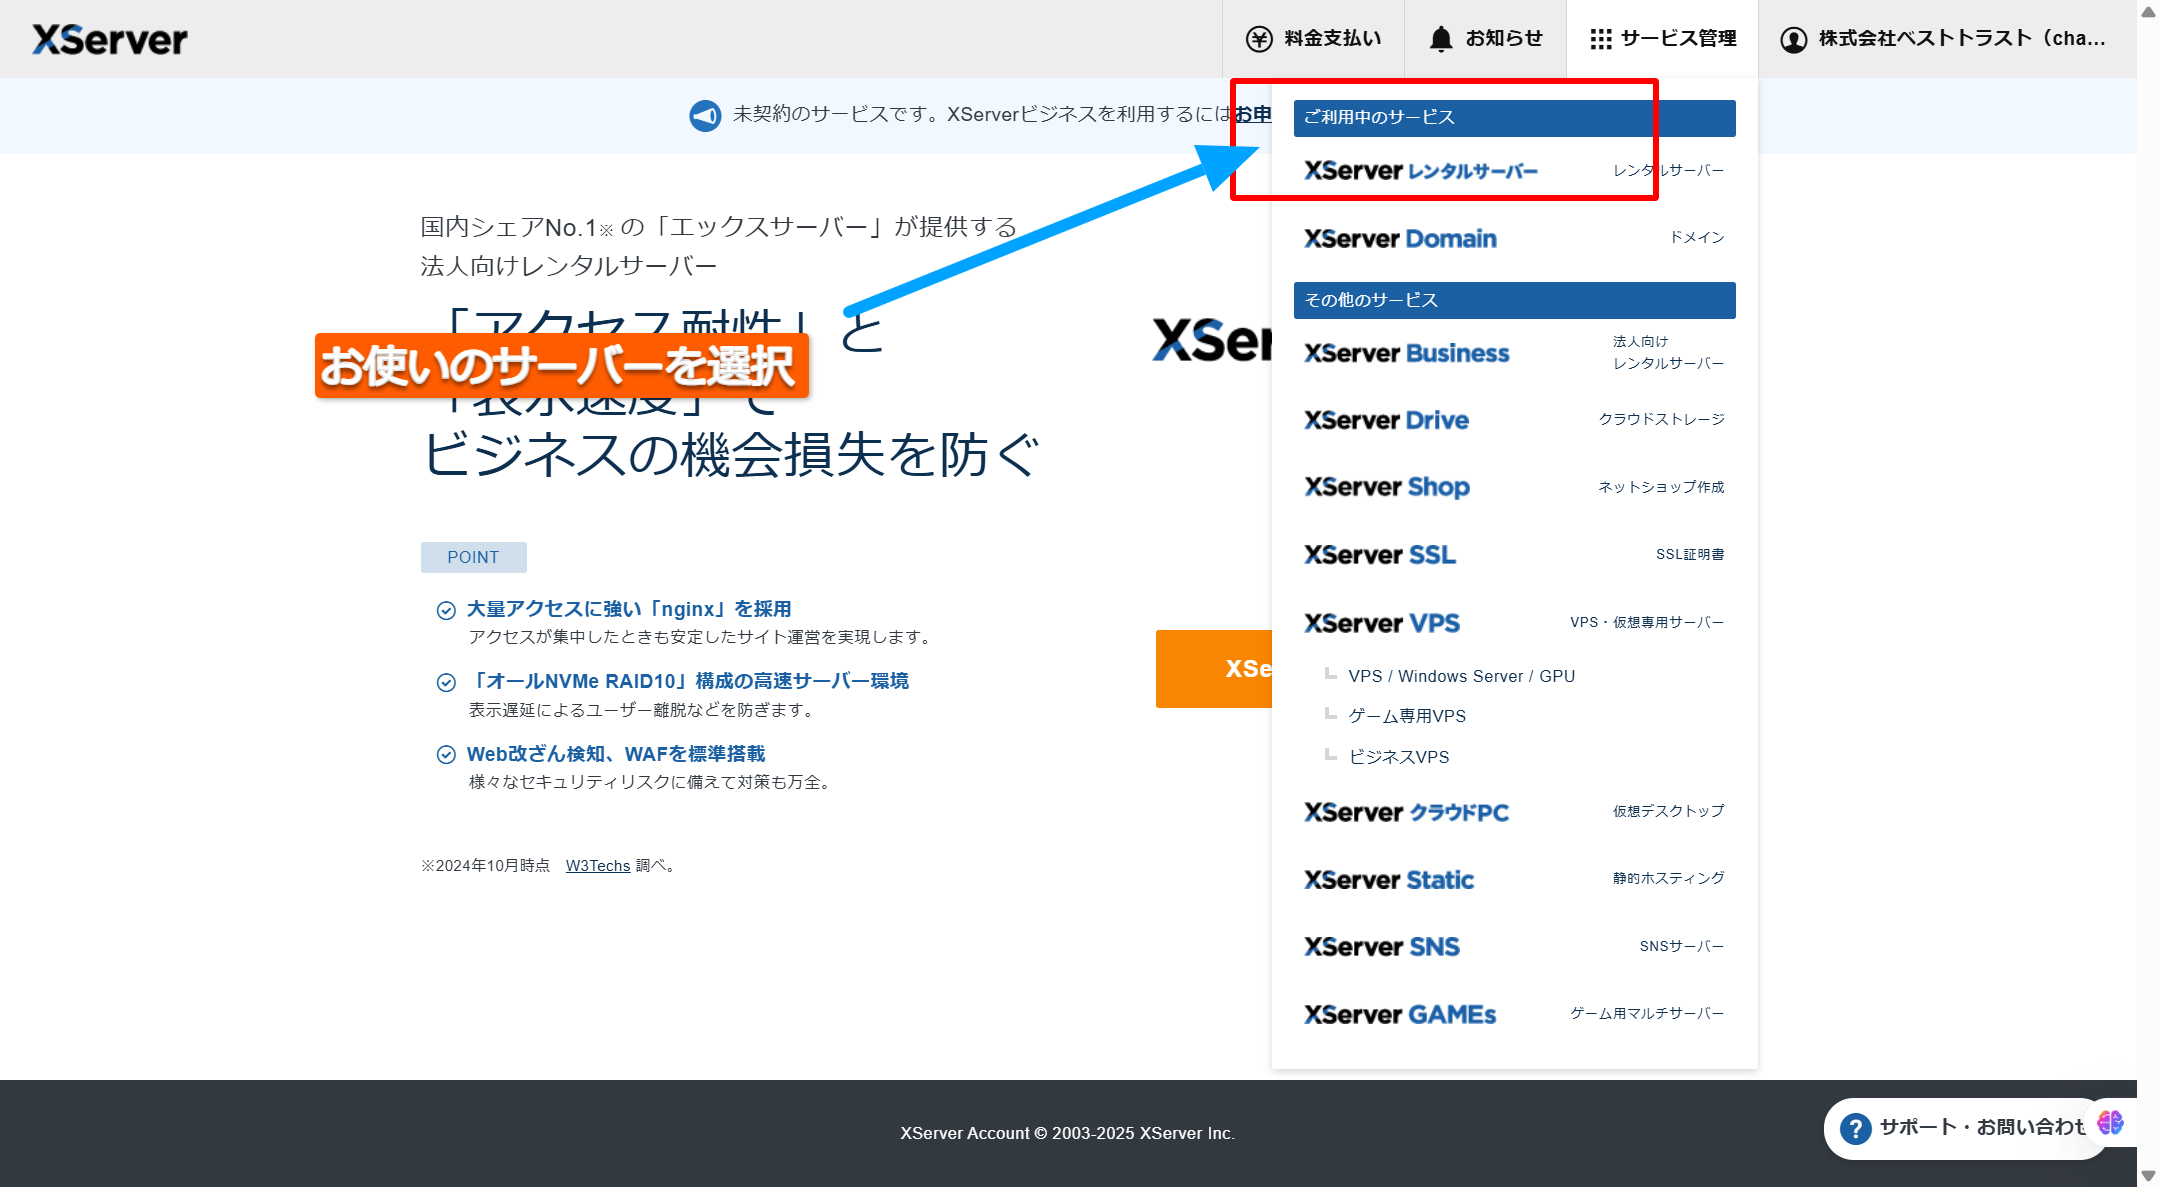This screenshot has width=2160, height=1187.
Task: Select XServer レンタルサーバー service
Action: pos(1514,171)
